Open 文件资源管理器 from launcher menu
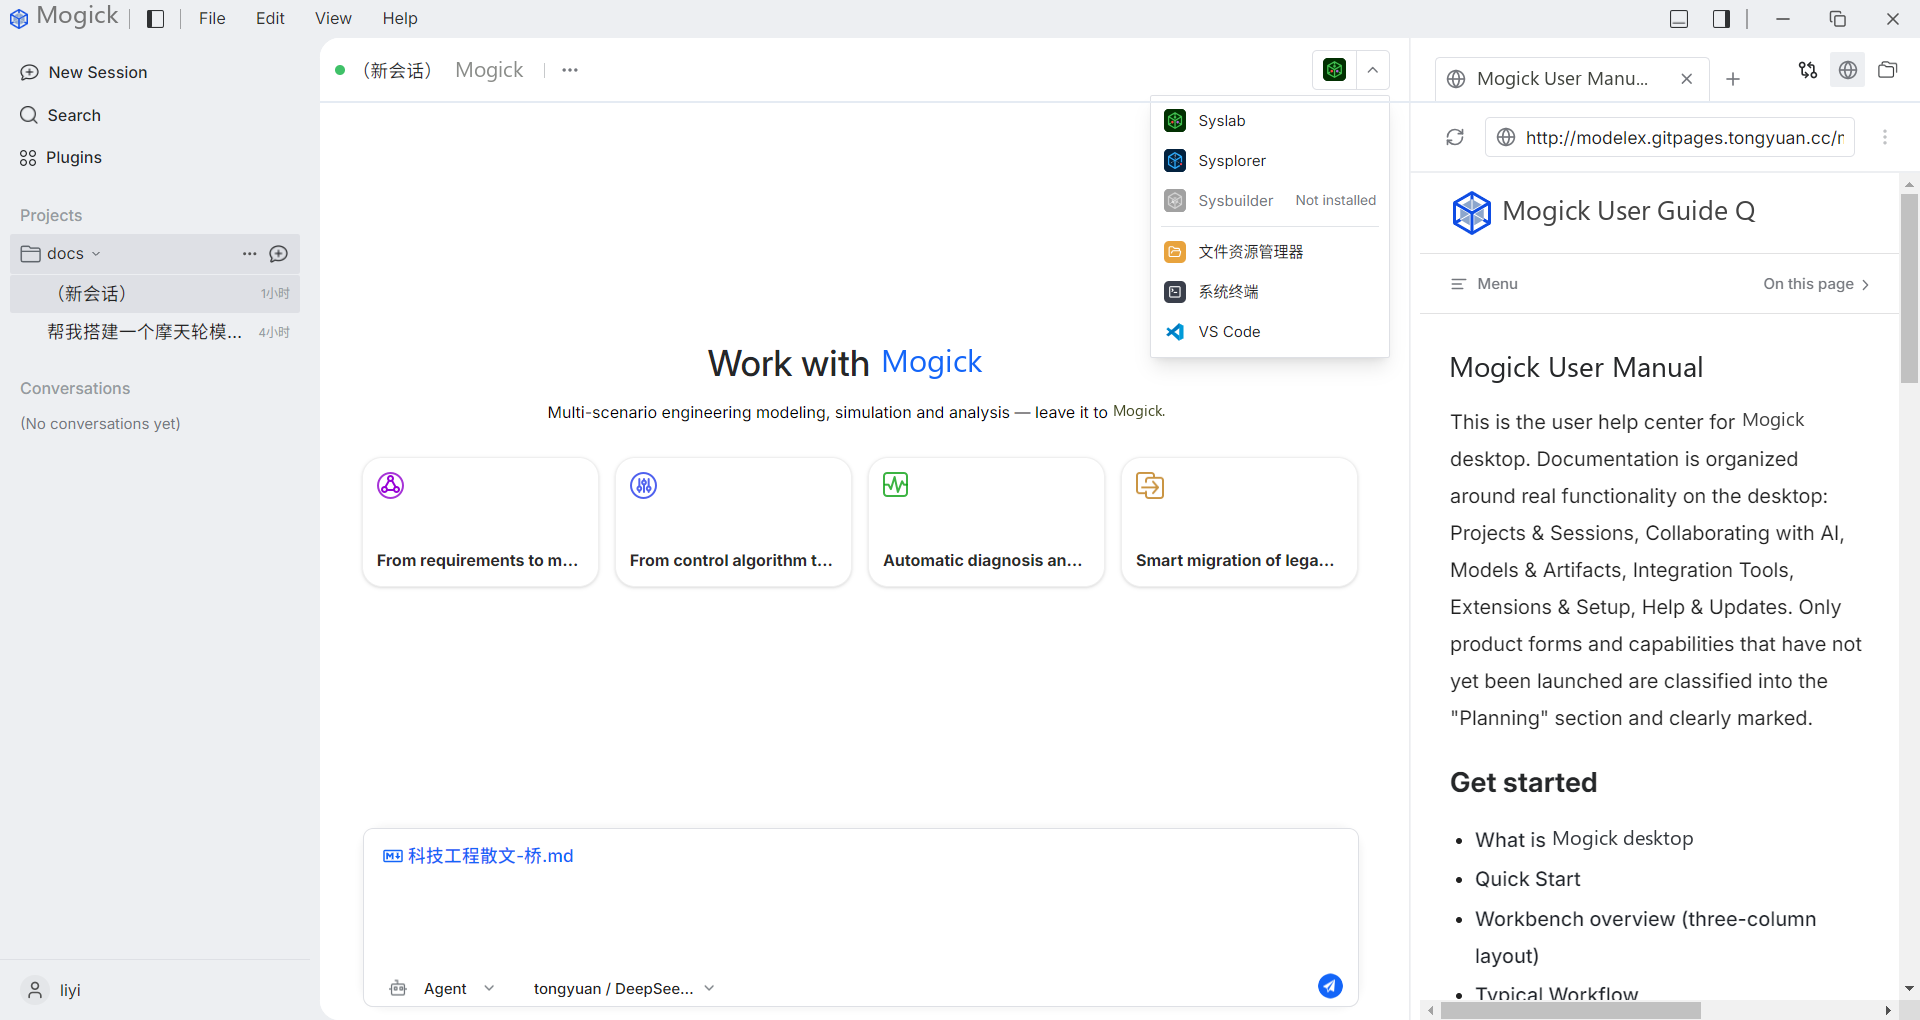 point(1270,252)
